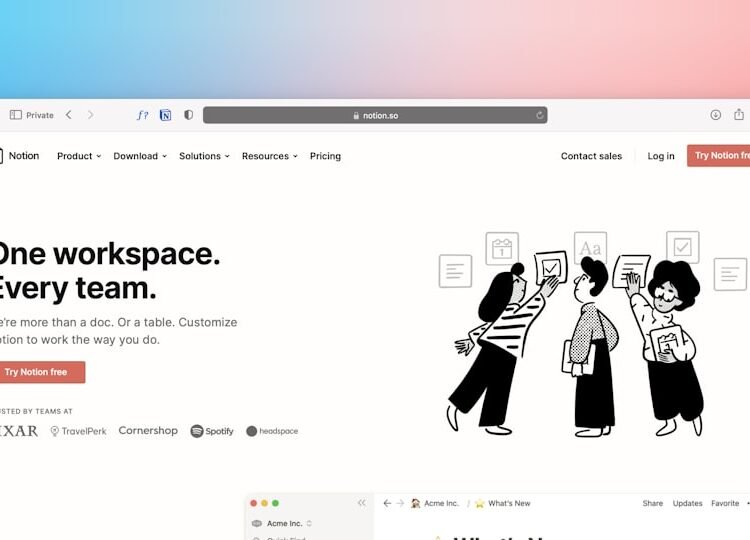750x540 pixels.
Task: Open What's New breadcrumb in preview
Action: tap(503, 503)
